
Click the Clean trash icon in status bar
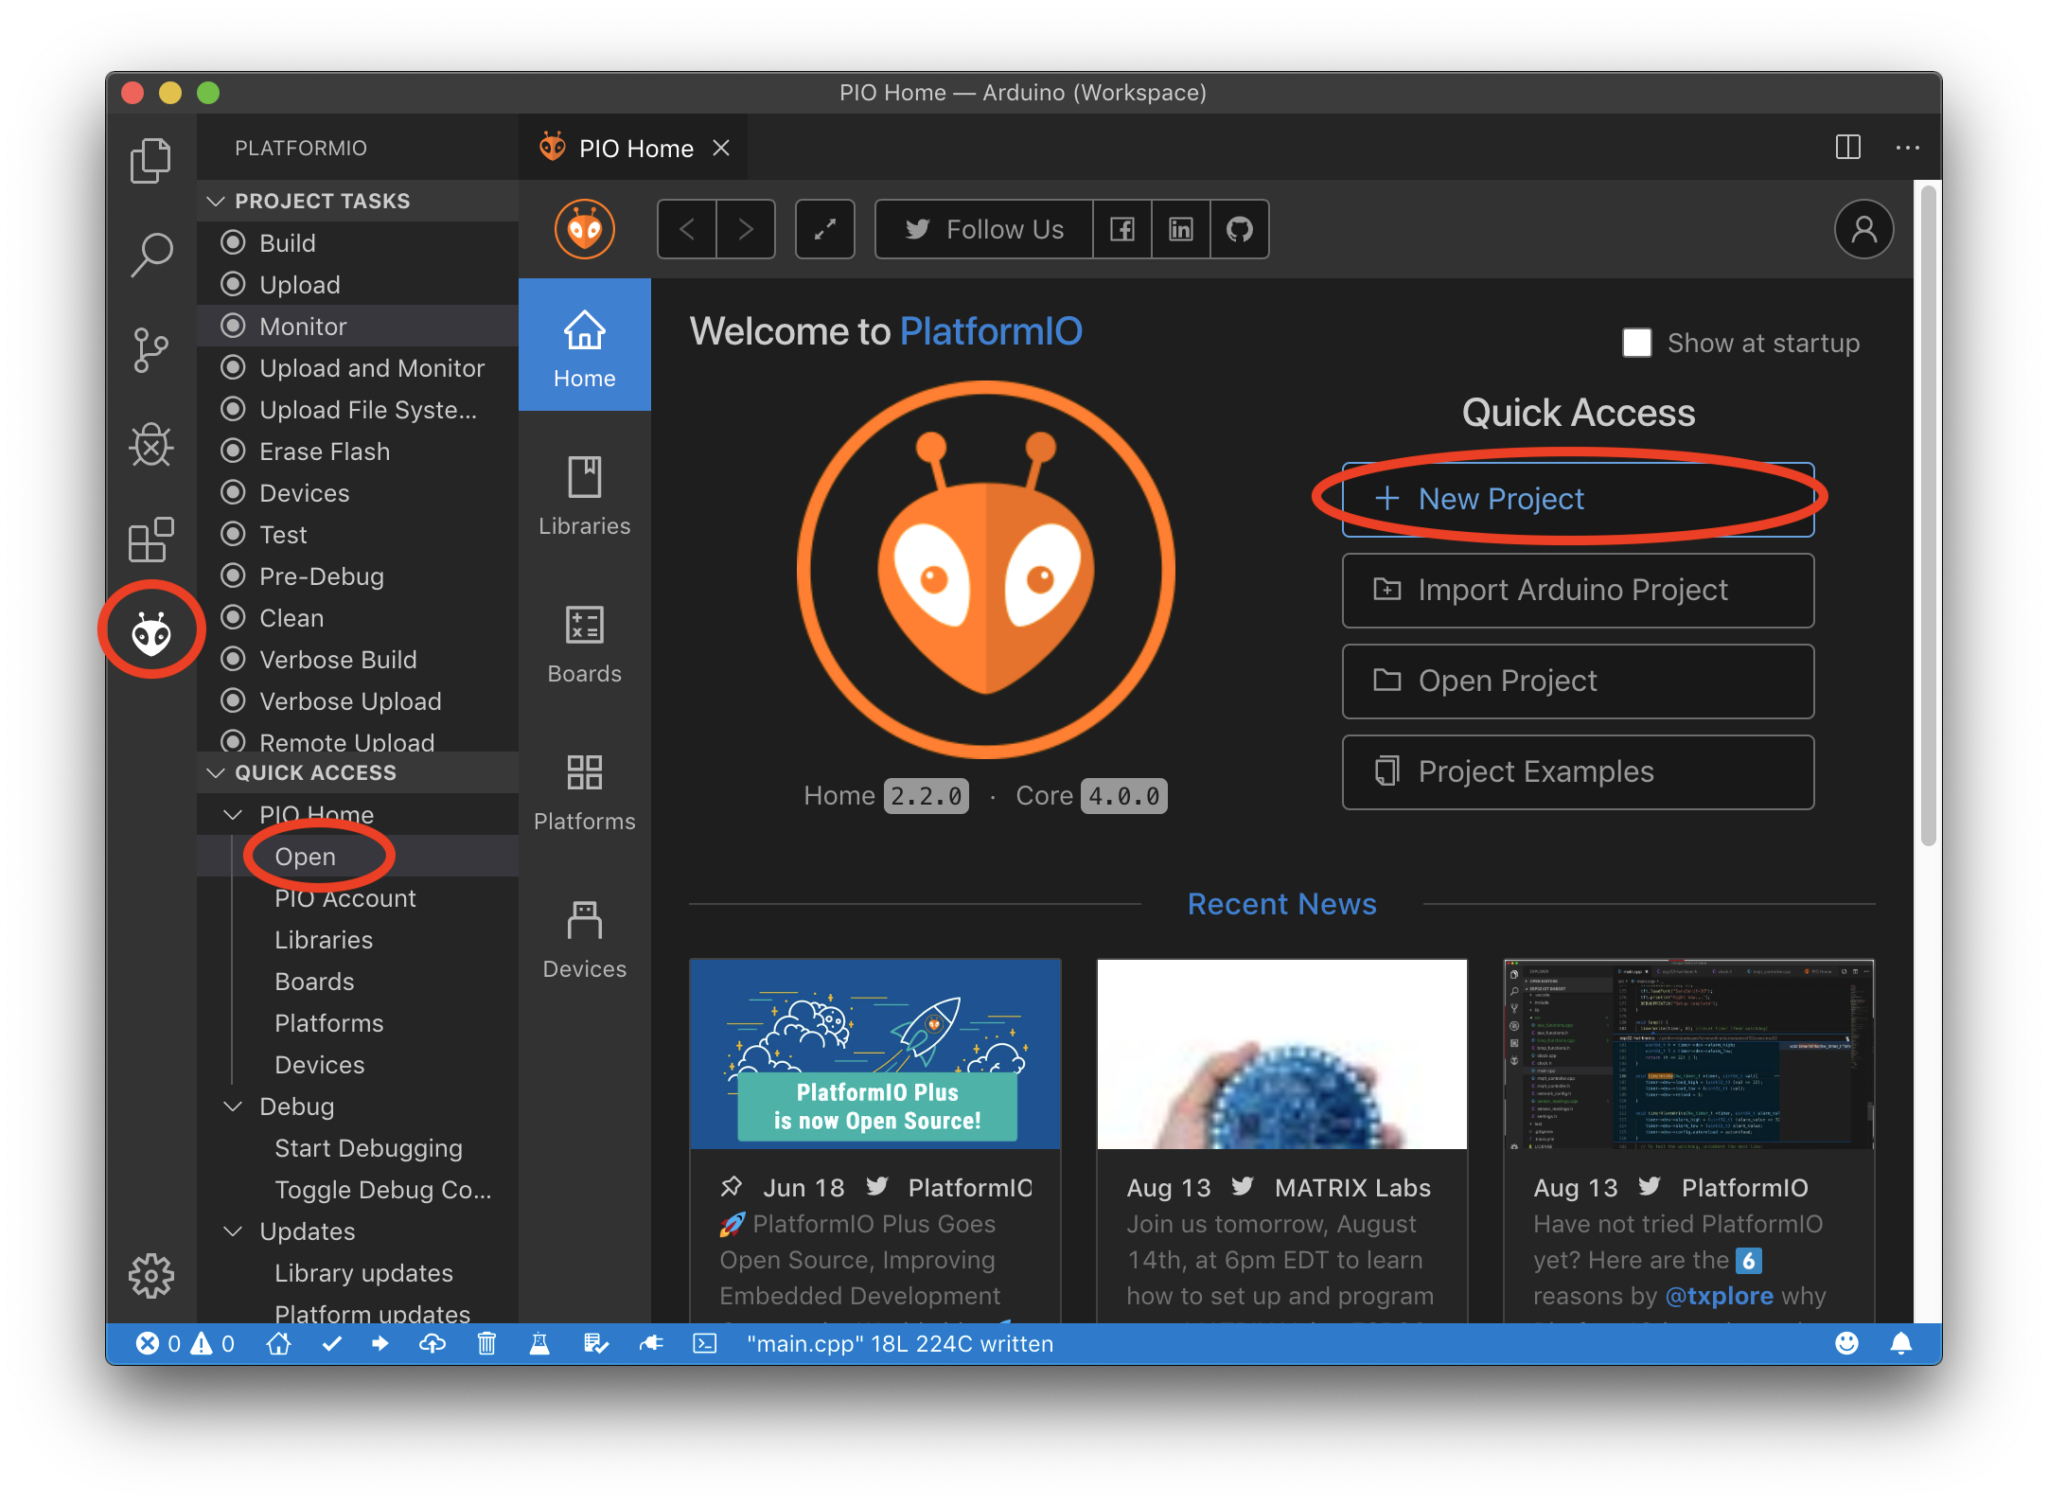pyautogui.click(x=487, y=1344)
